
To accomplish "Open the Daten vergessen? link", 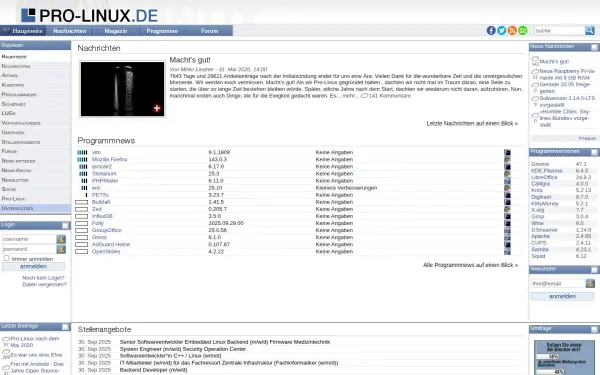I will 44,284.
